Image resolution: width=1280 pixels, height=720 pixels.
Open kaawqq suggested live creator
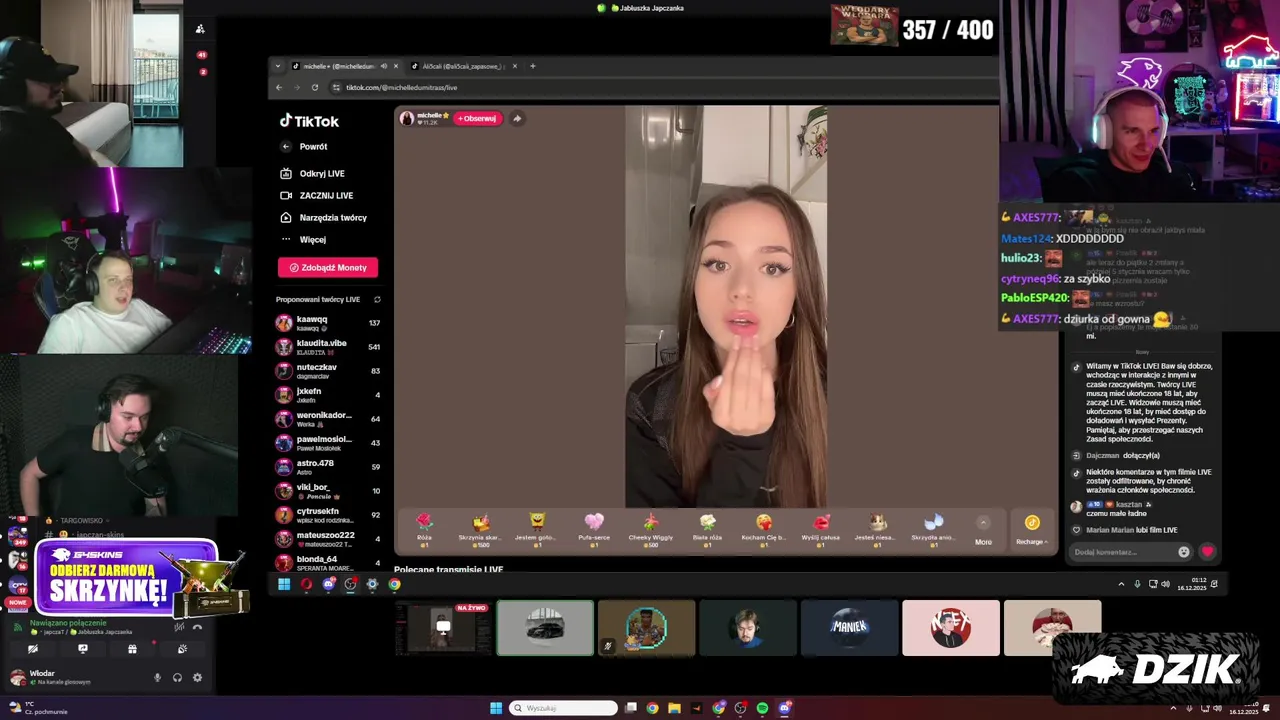pos(328,323)
